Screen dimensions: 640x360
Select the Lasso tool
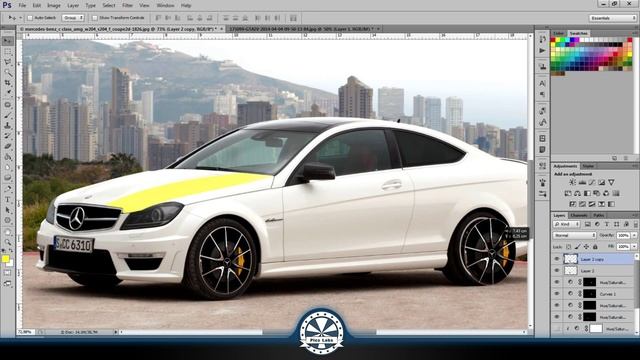(8, 62)
